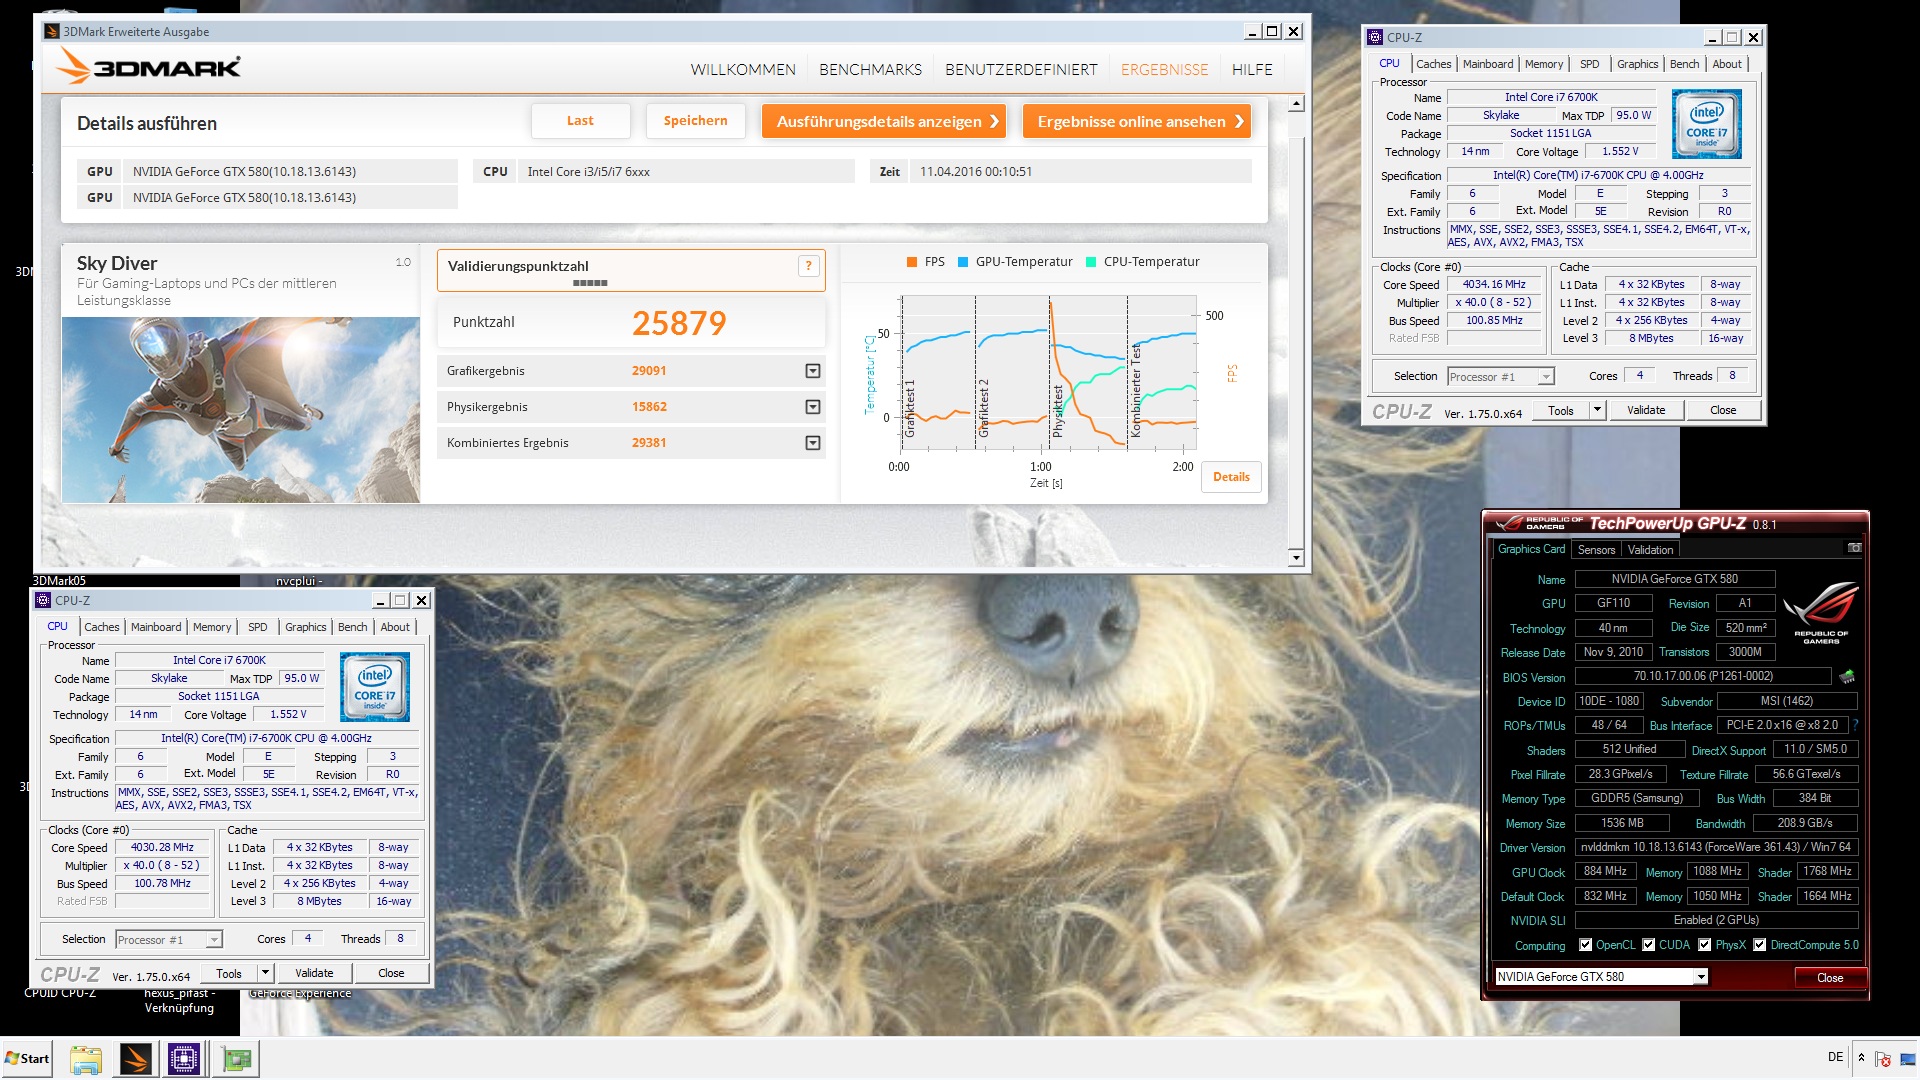This screenshot has width=1920, height=1080.
Task: Click the 3DMark title bar icon
Action: [x=52, y=31]
